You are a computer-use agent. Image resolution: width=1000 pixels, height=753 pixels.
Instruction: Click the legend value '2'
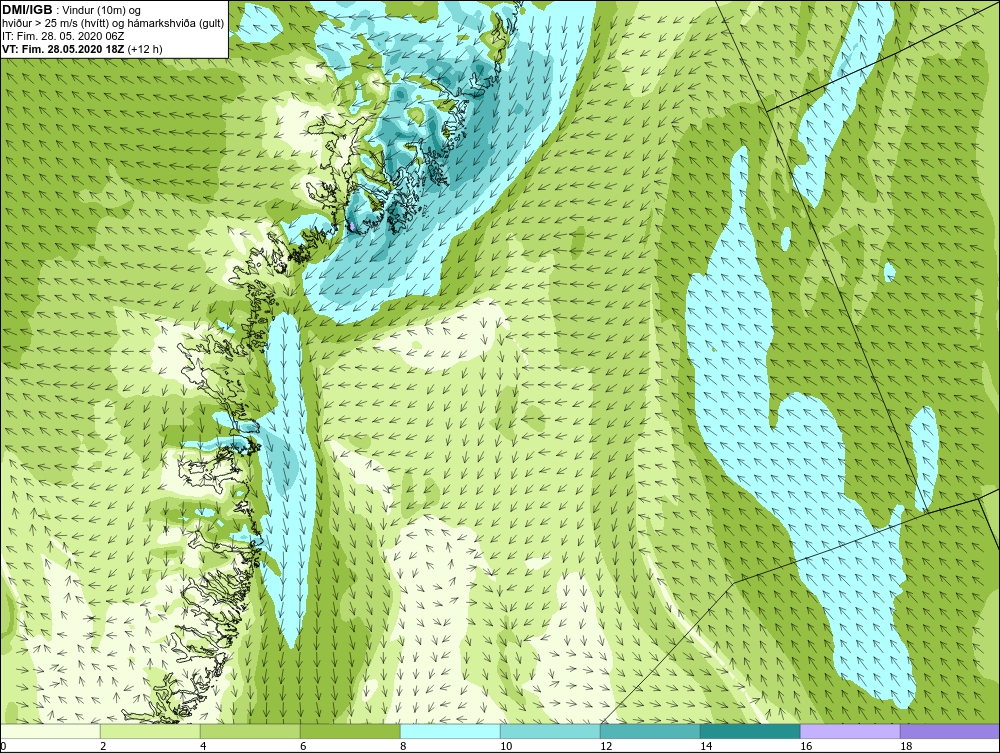coord(103,746)
